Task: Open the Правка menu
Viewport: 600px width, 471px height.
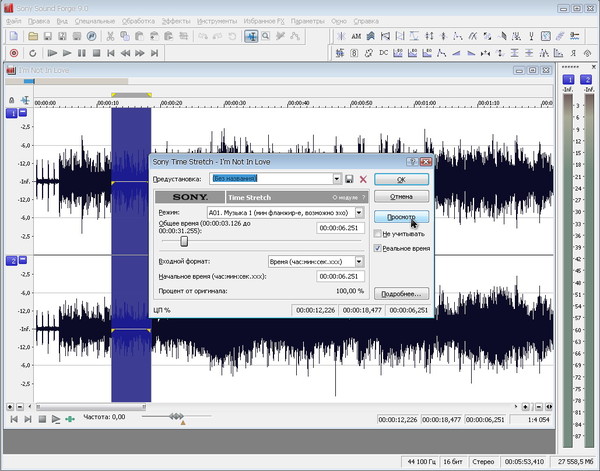Action: 39,21
